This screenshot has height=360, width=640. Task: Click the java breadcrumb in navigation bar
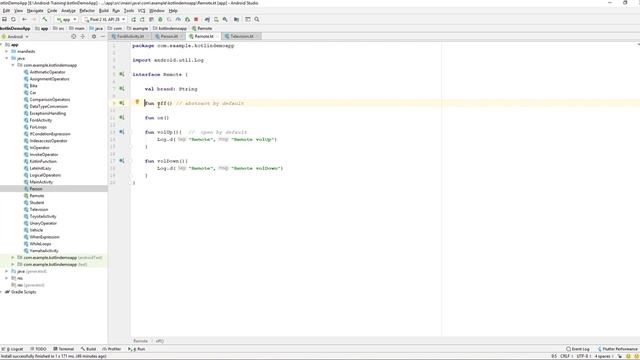pos(96,29)
